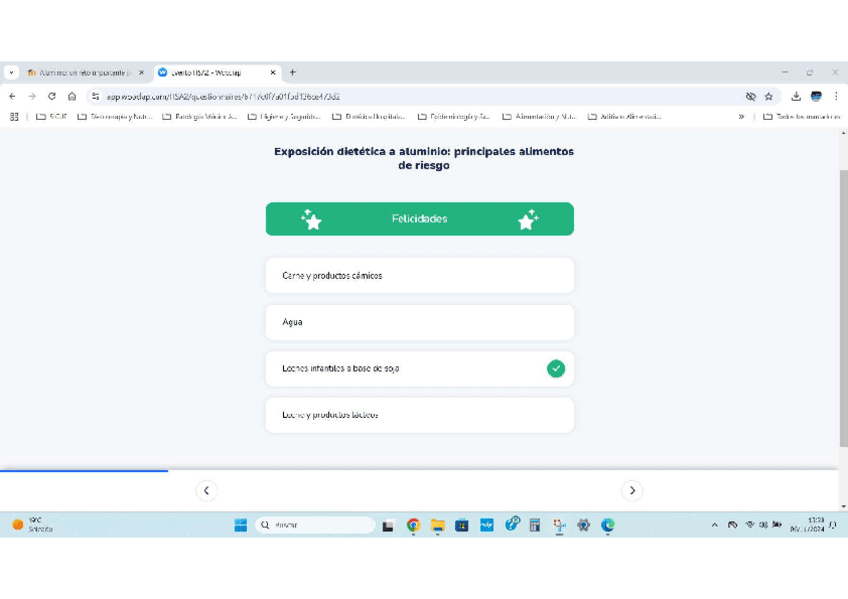Open the browser home page
This screenshot has width=848, height=599.
(72, 96)
